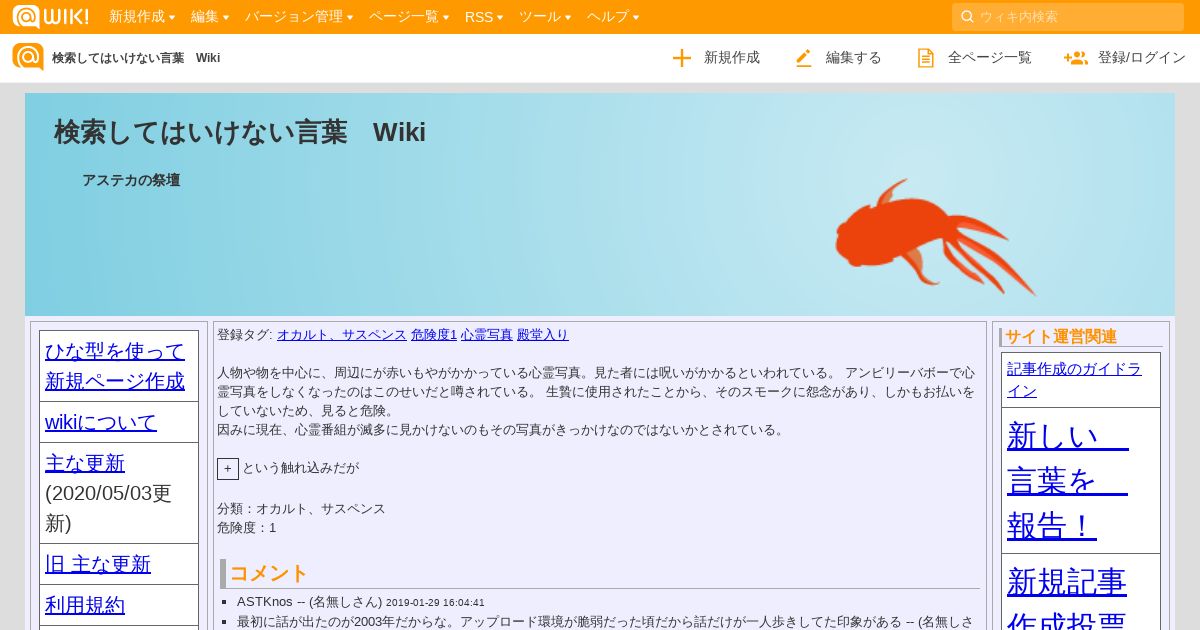Open the オカルト、サスペンス tag link
This screenshot has height=630, width=1200.
point(342,335)
